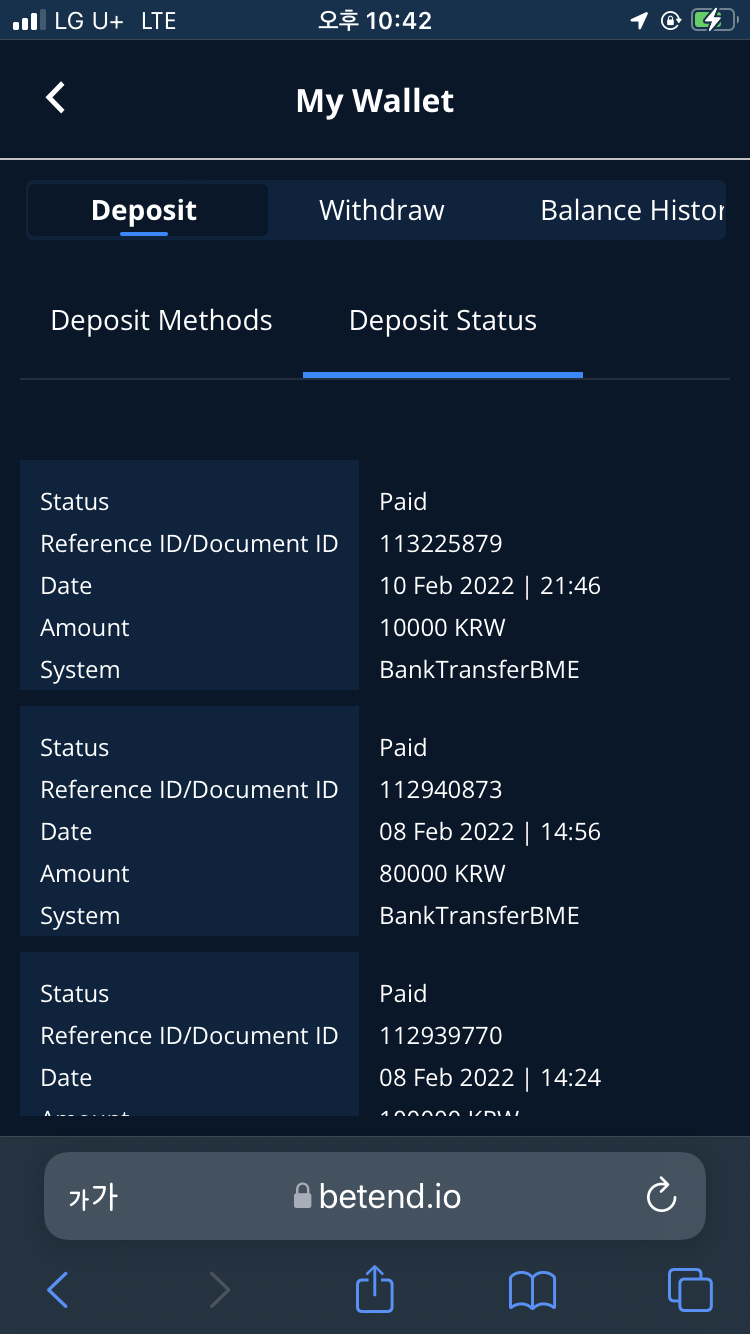Tap BankTransferBME for the 80000 KRW deposit
750x1334 pixels.
point(479,916)
